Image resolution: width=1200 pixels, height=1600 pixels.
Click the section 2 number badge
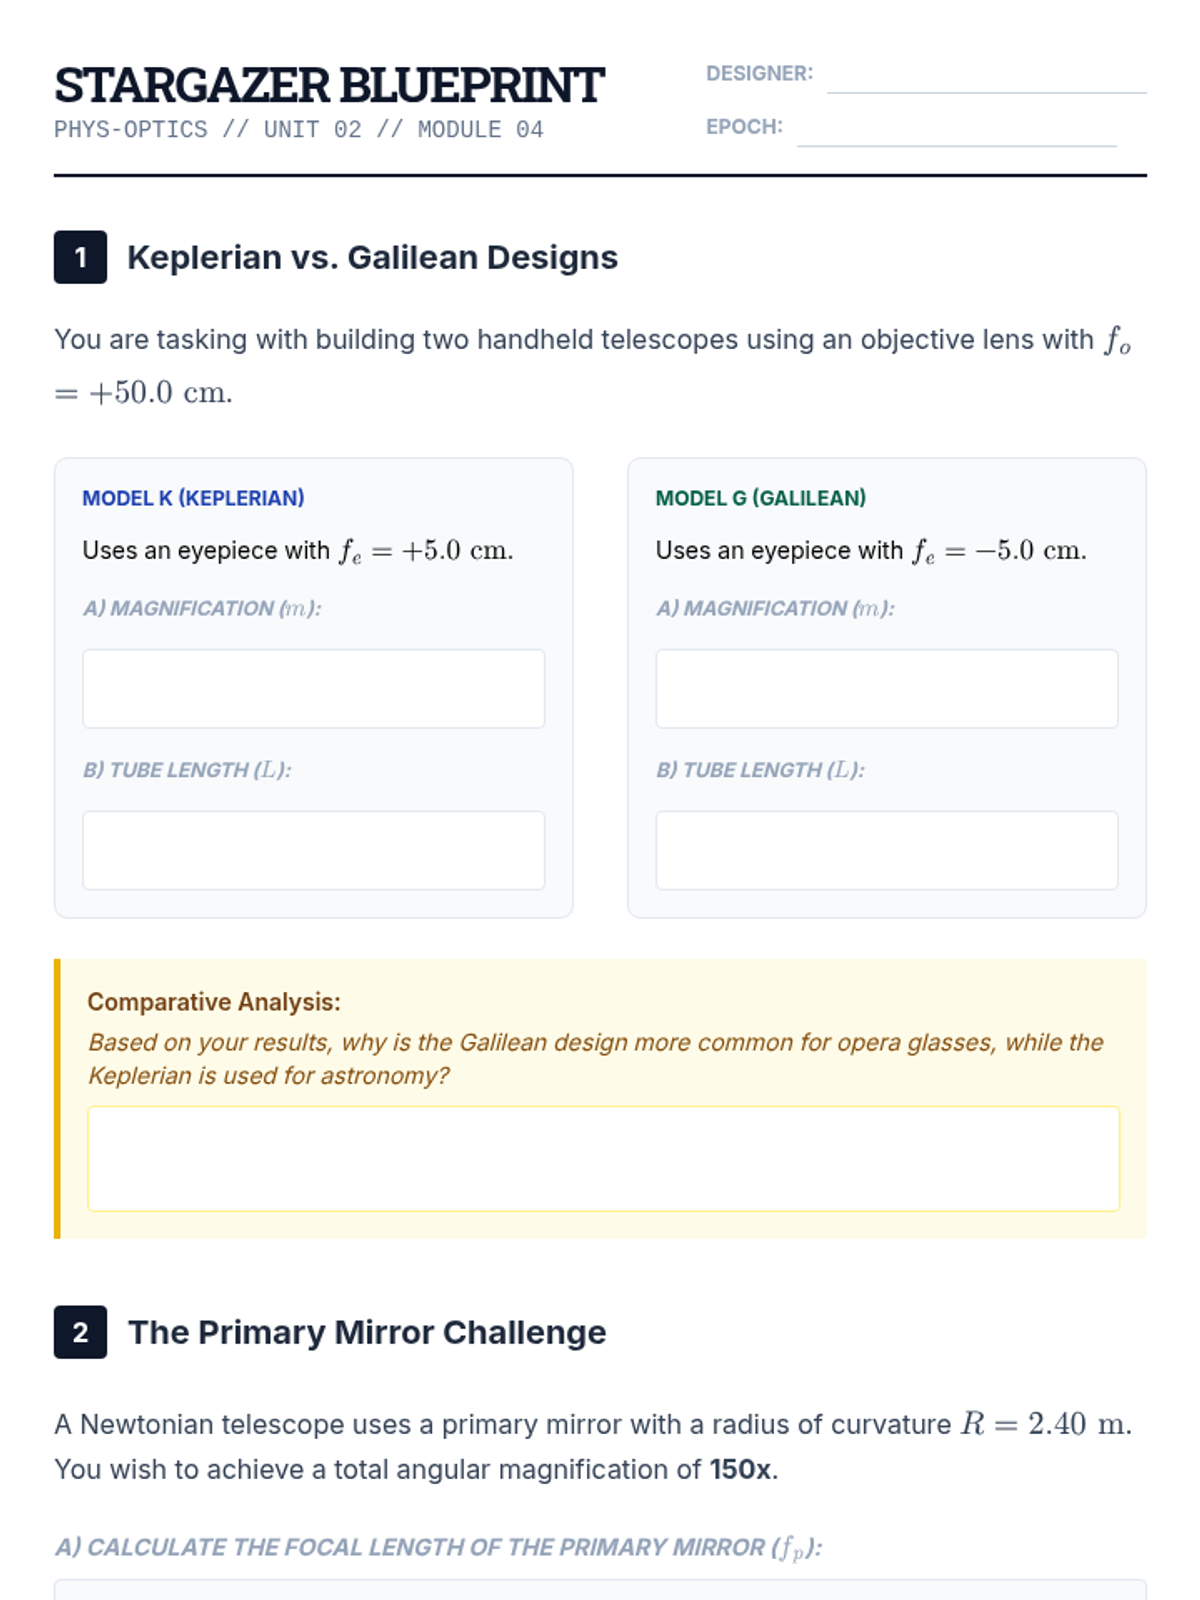tap(81, 1332)
